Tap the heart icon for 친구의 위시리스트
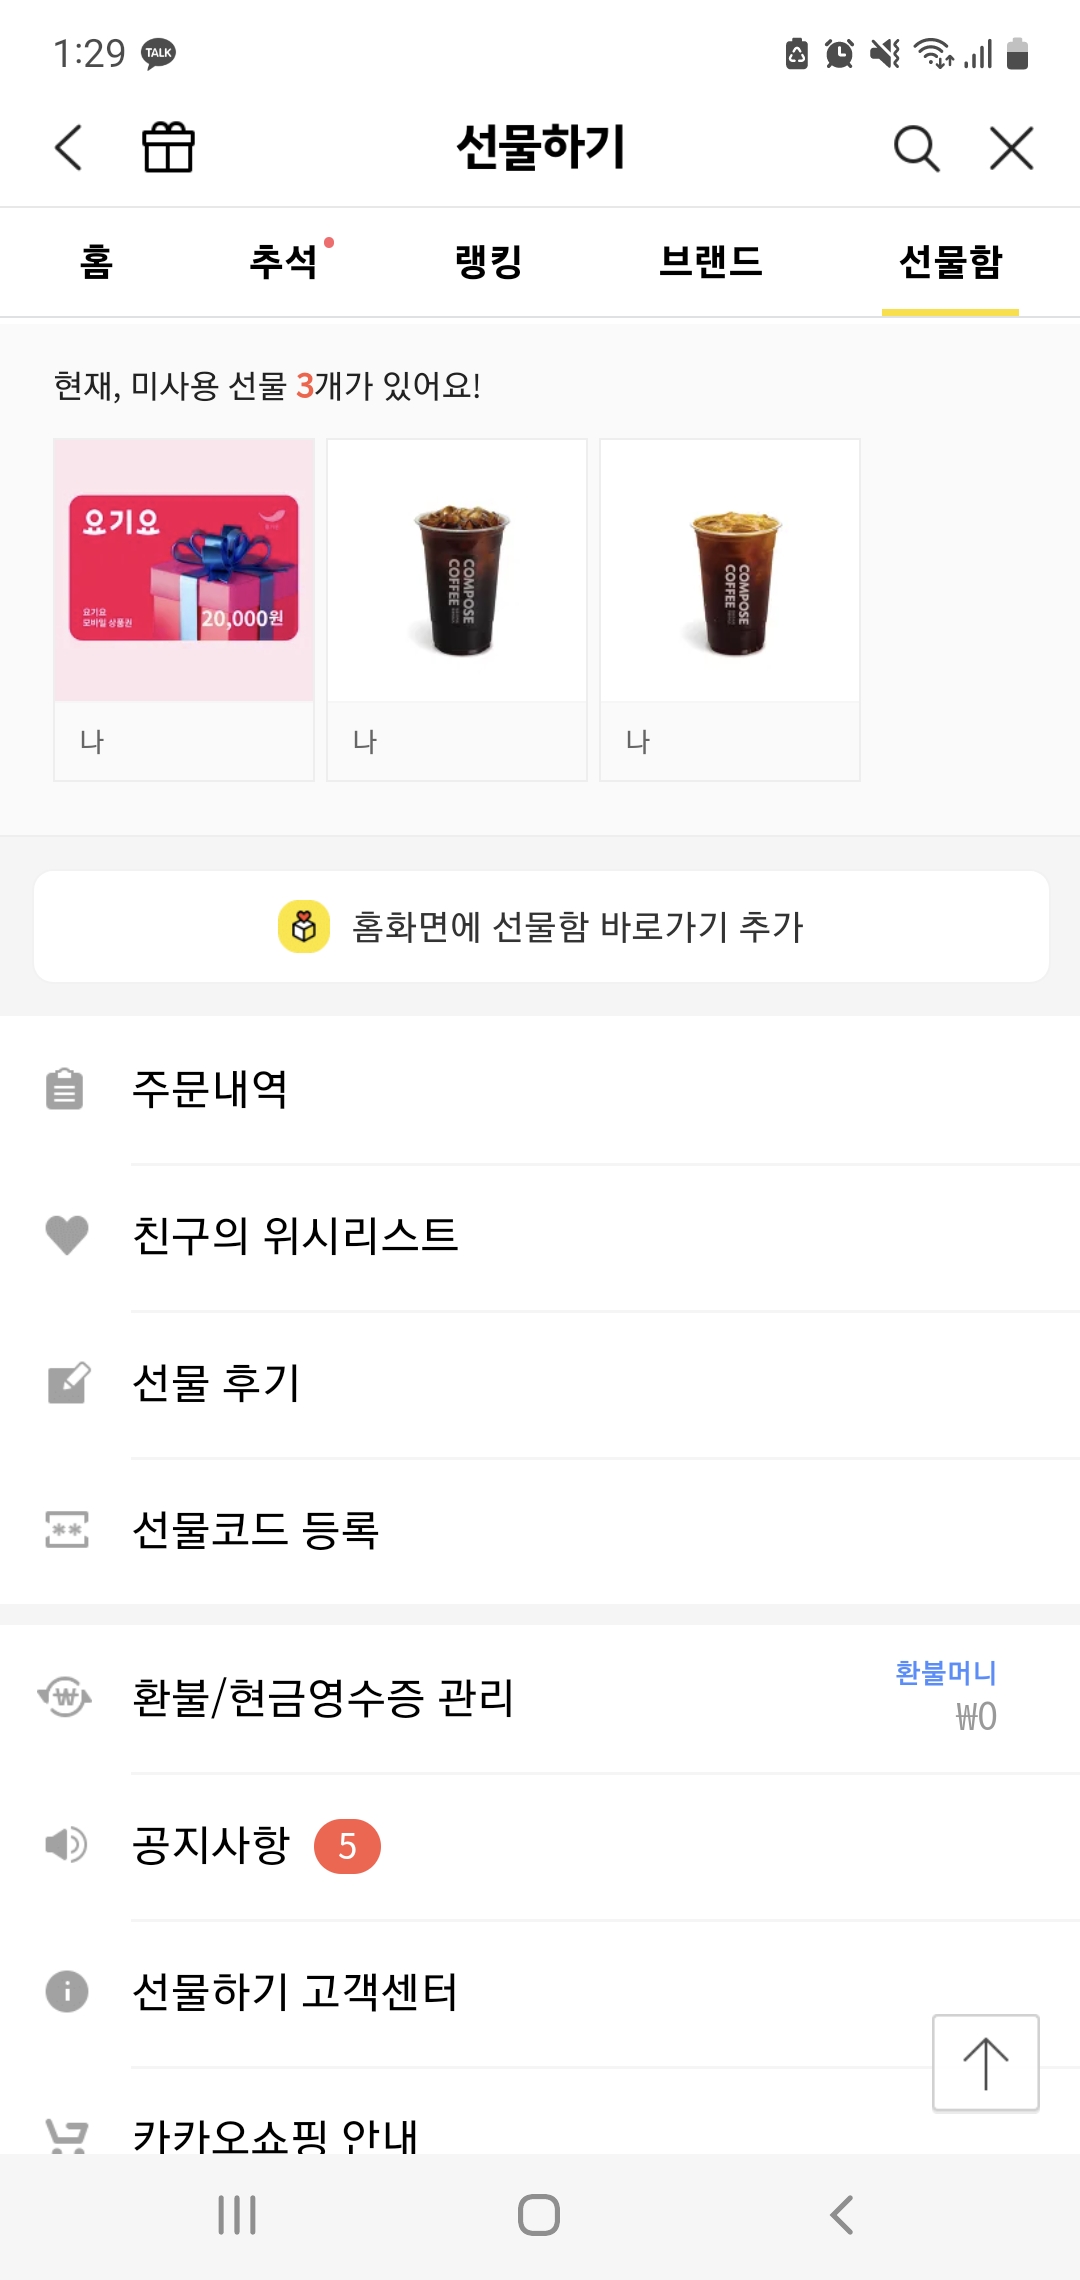Viewport: 1080px width, 2280px height. click(67, 1235)
